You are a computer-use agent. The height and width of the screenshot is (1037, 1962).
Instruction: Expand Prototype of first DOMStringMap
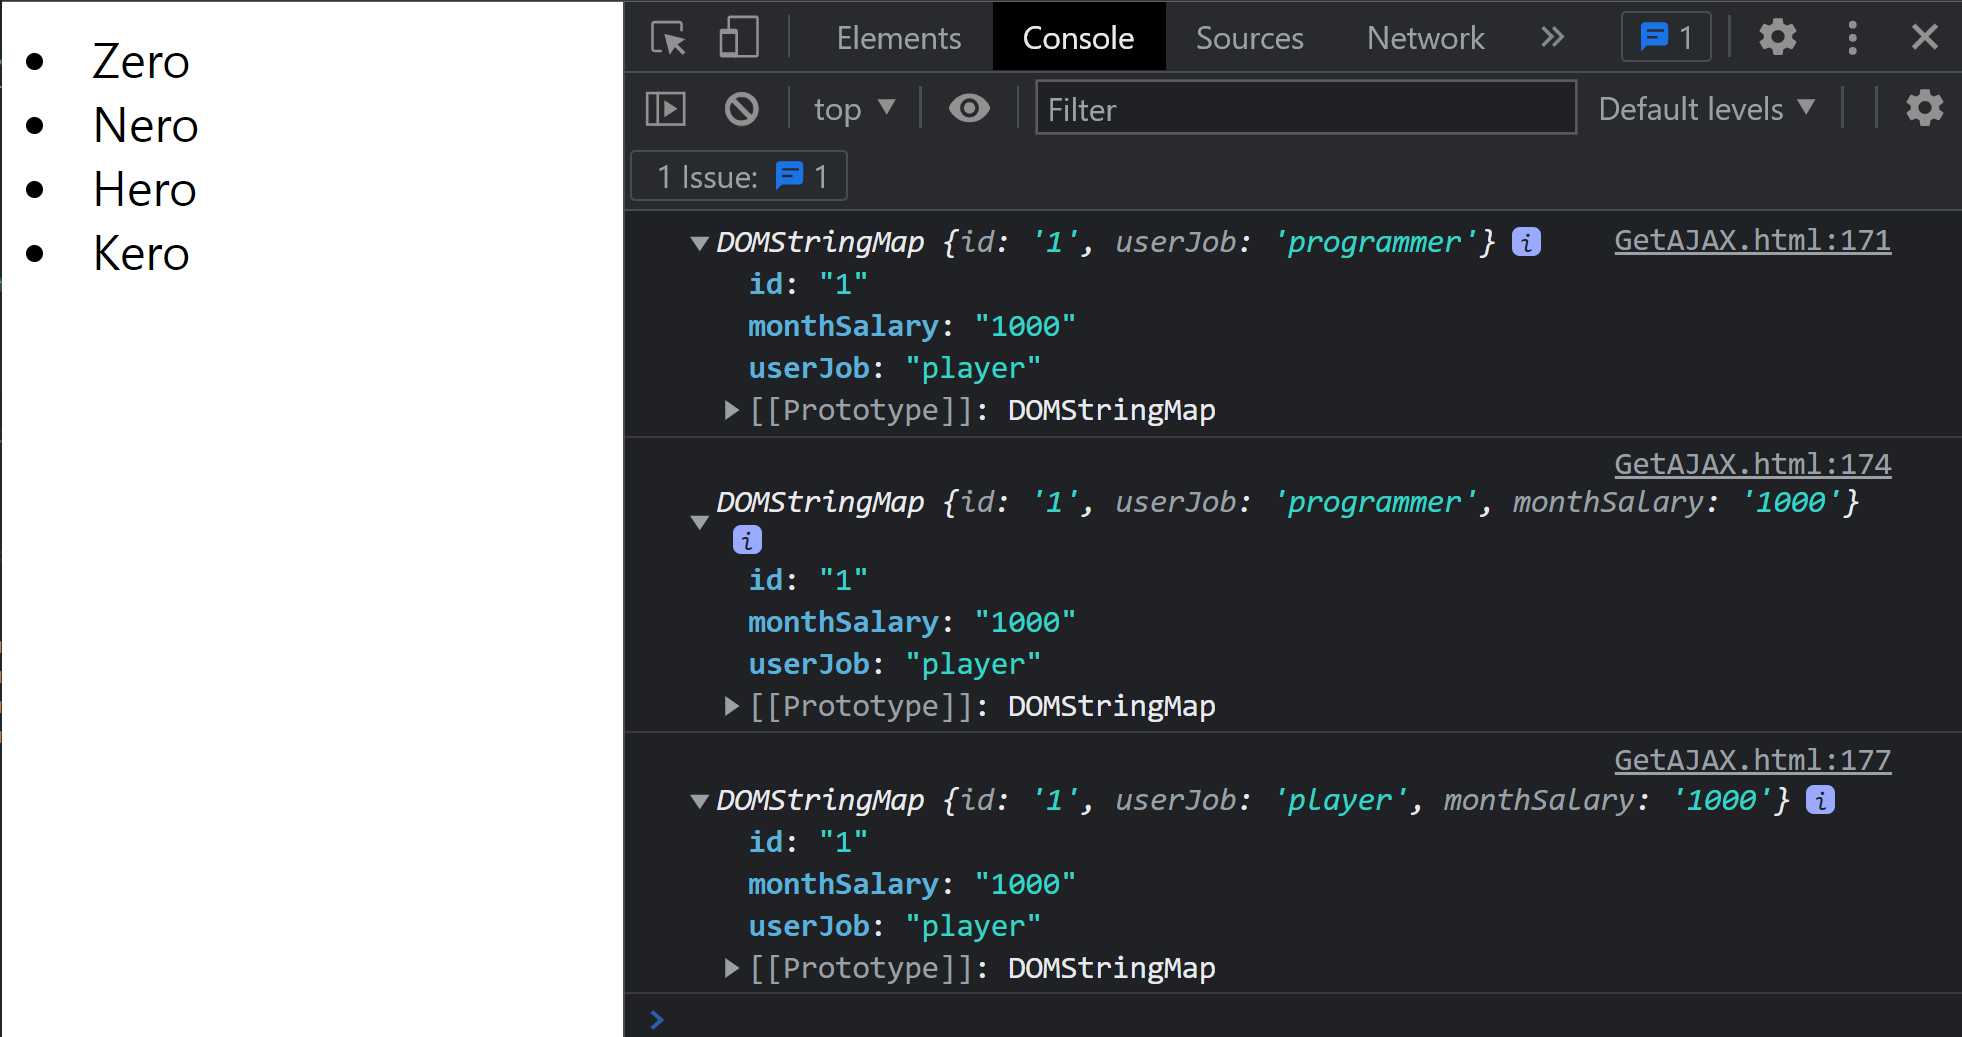[731, 410]
